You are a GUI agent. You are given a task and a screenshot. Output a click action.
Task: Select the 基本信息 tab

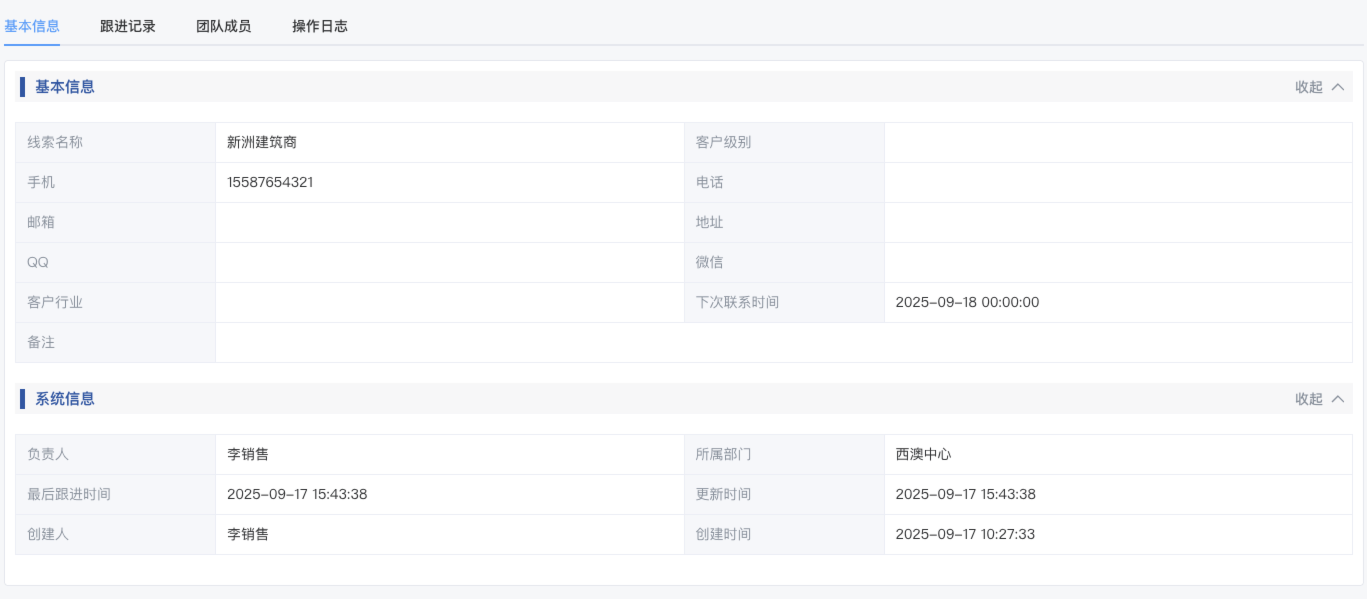tap(32, 26)
